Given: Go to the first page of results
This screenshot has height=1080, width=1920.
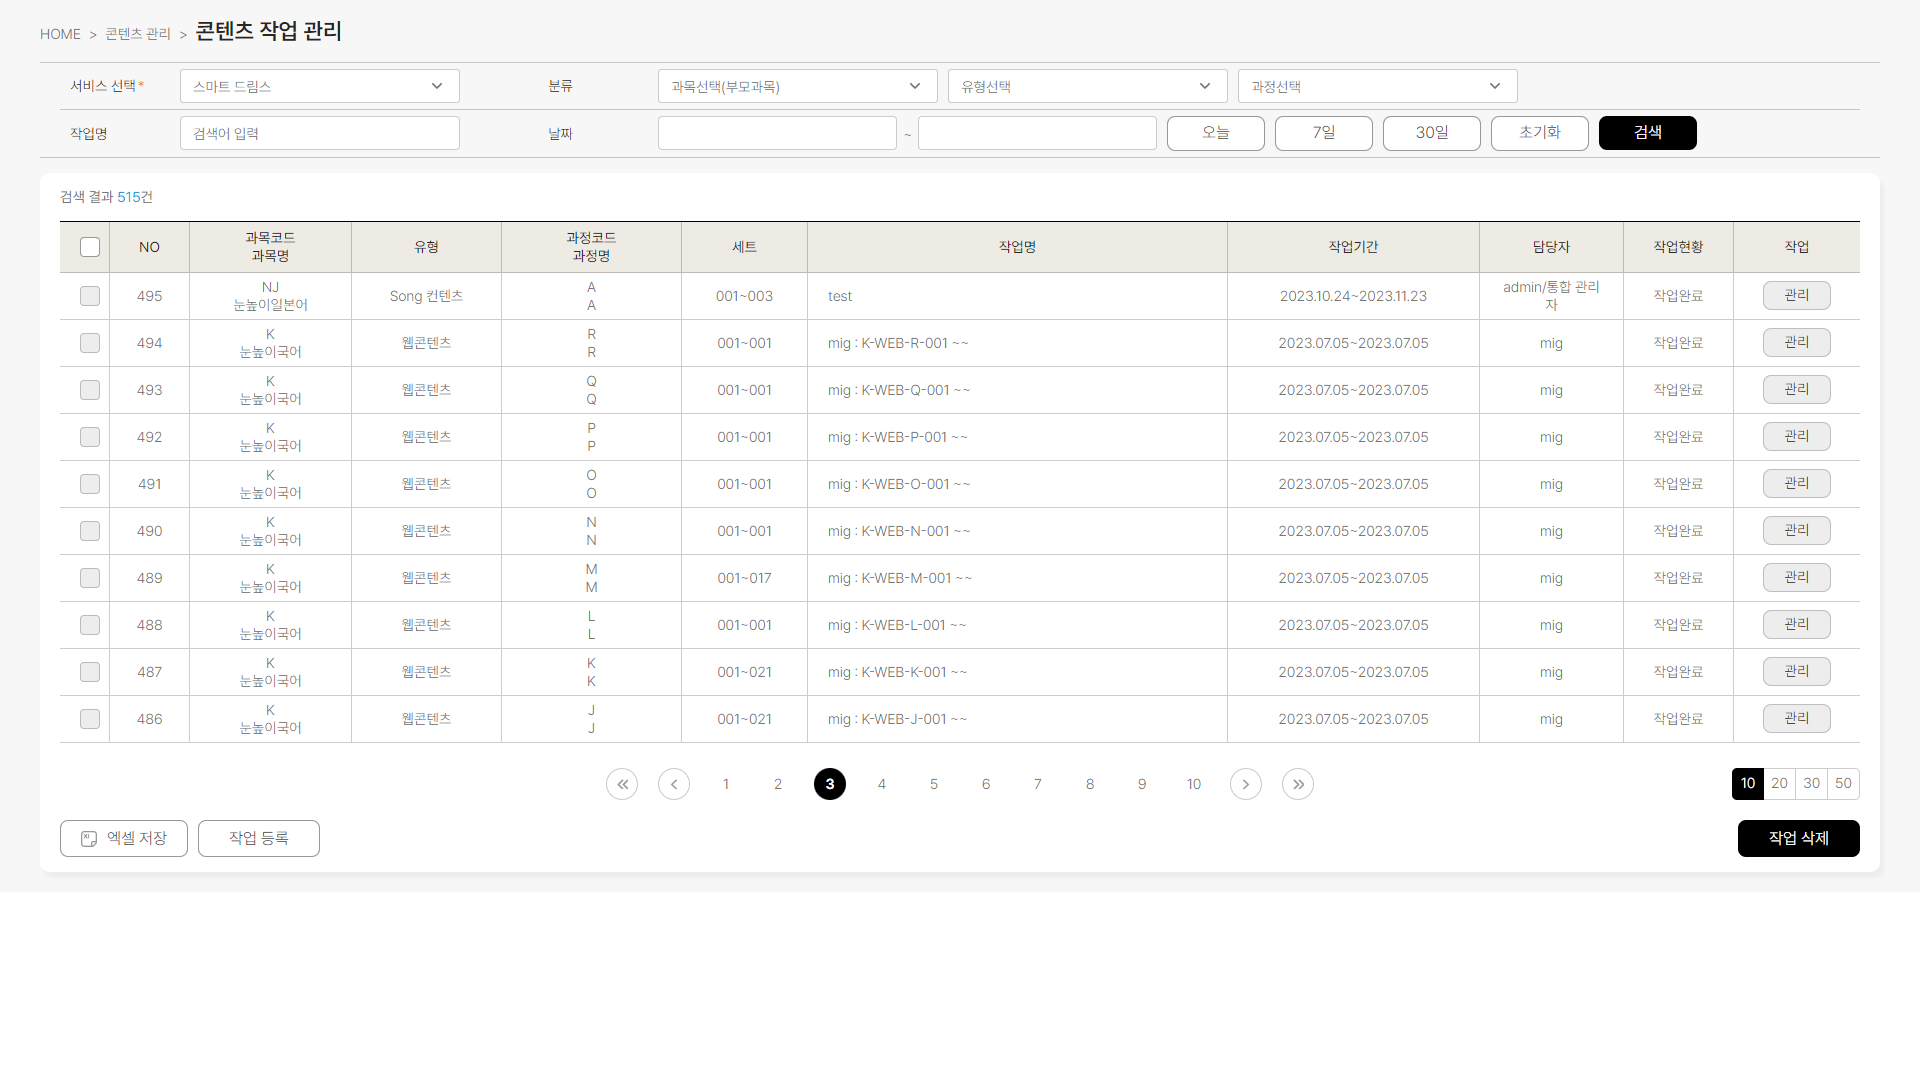Looking at the screenshot, I should click(622, 784).
